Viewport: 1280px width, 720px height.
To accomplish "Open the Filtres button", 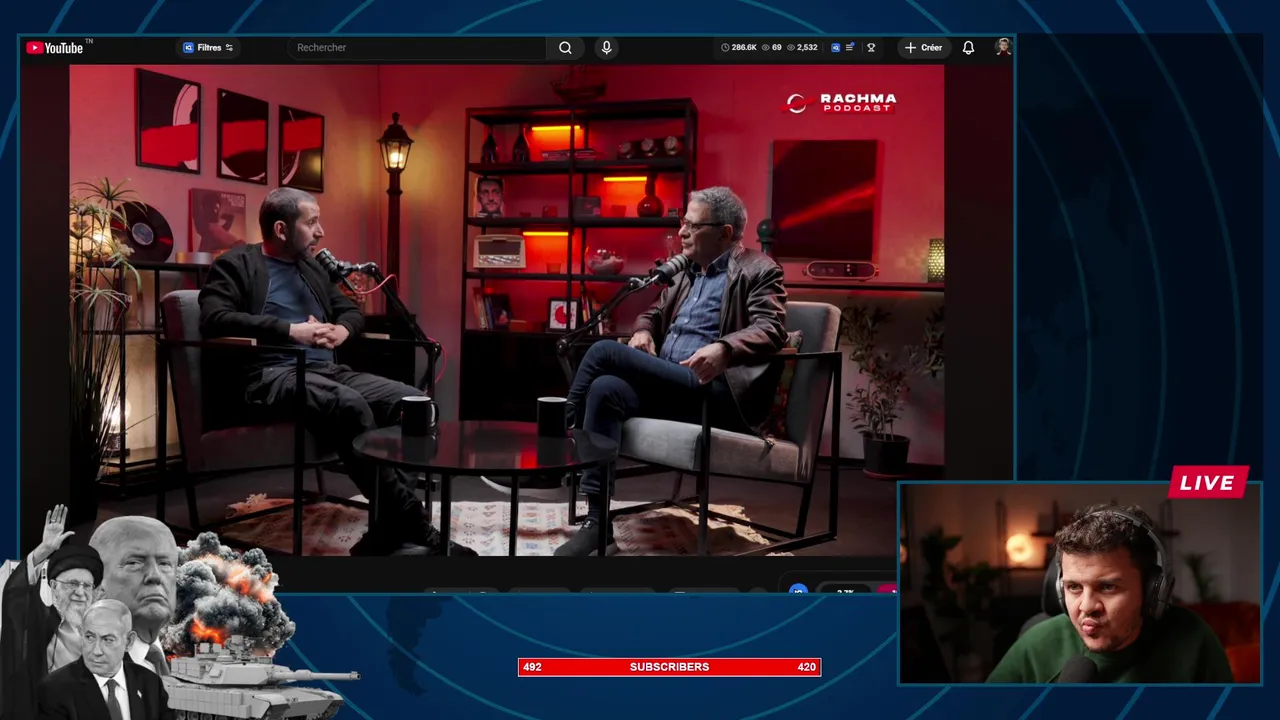I will pyautogui.click(x=208, y=48).
